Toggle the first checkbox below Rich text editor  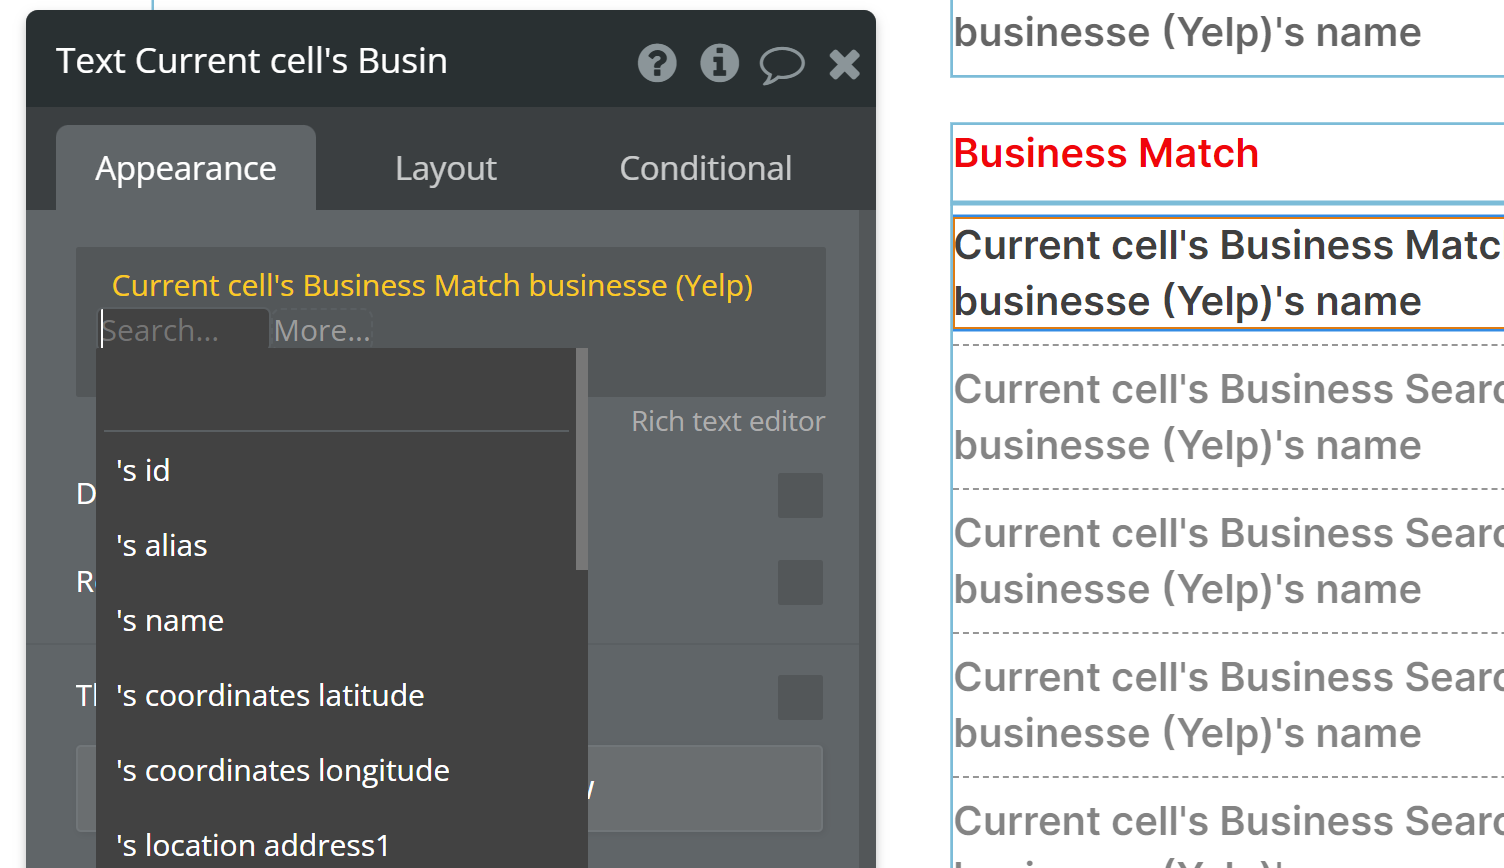800,496
